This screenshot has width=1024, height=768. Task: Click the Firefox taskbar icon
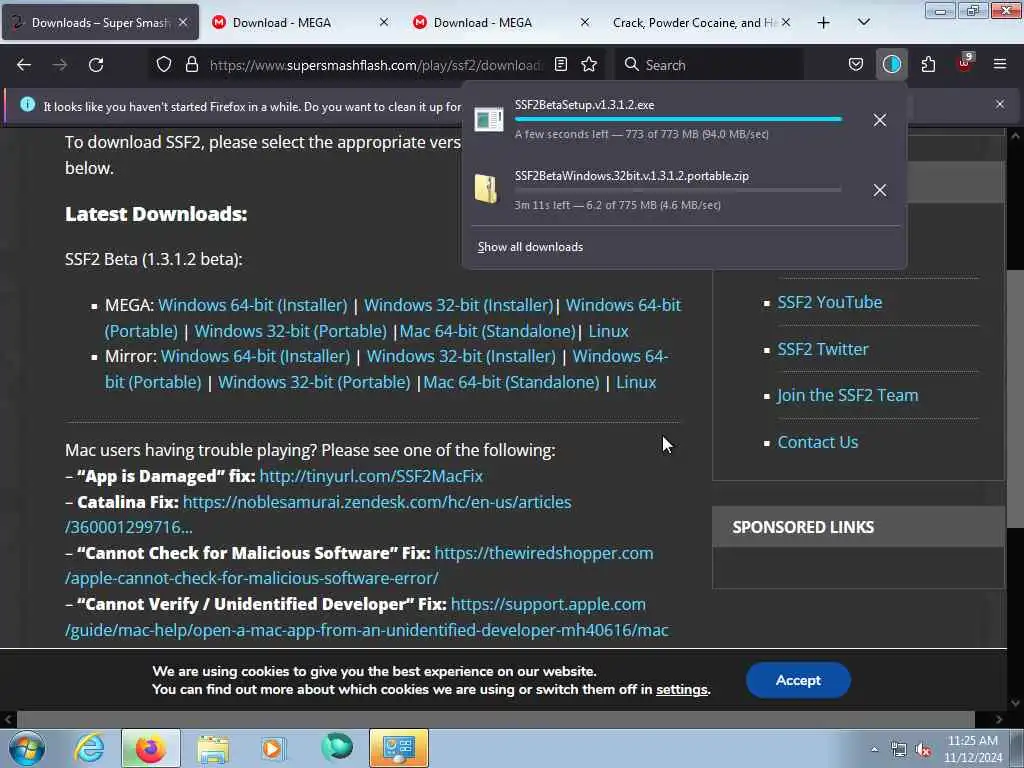pyautogui.click(x=151, y=748)
